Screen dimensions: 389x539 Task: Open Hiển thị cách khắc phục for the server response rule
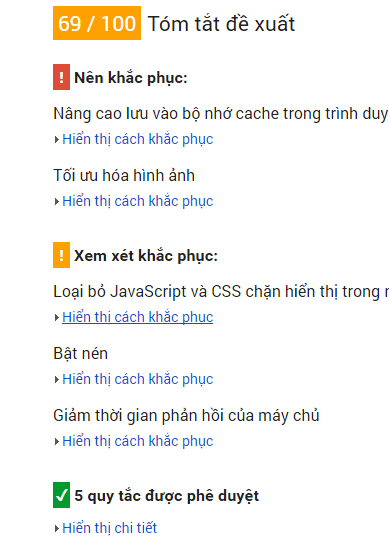coord(138,441)
